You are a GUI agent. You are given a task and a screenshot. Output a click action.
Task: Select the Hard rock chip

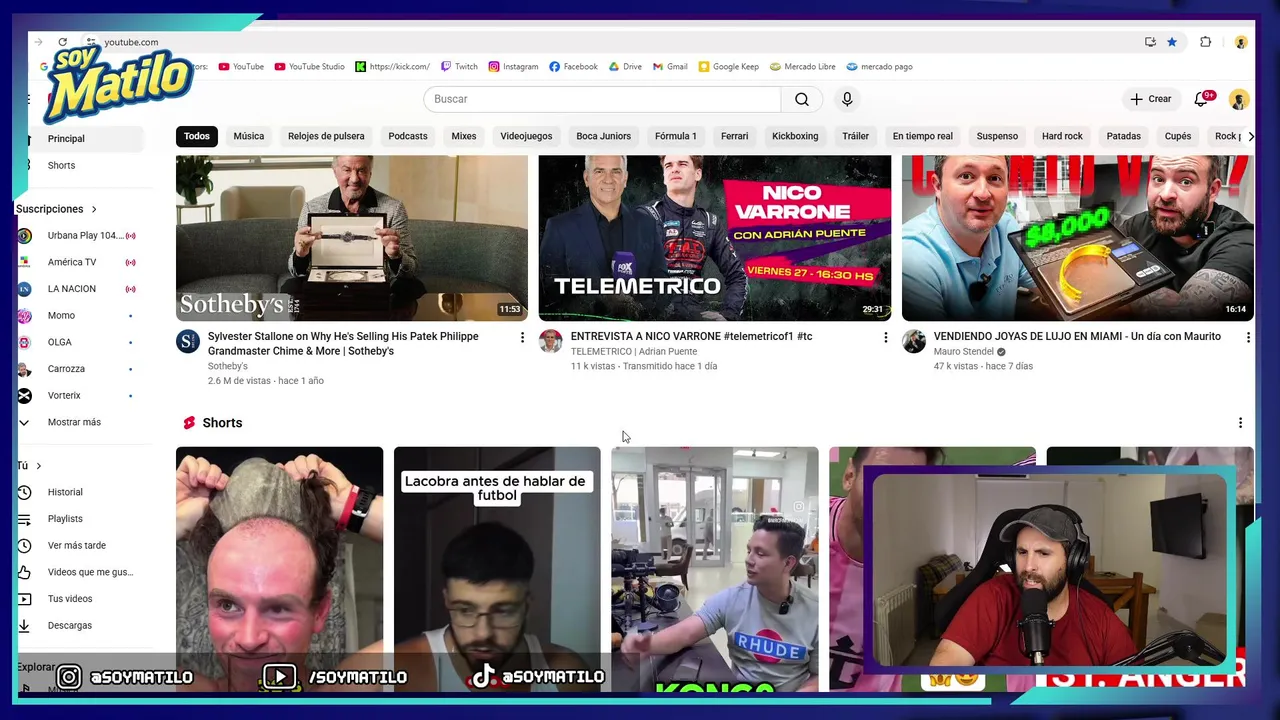[1062, 136]
